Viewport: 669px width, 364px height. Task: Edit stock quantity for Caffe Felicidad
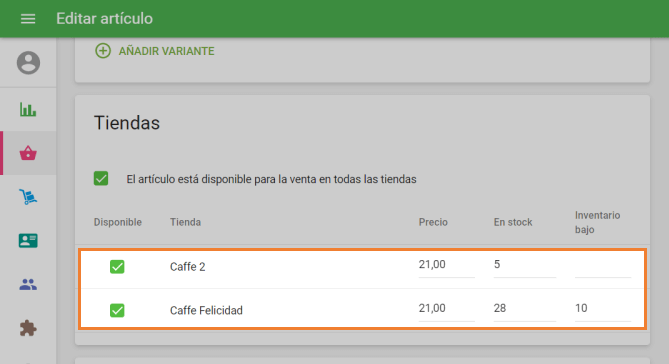coord(524,309)
